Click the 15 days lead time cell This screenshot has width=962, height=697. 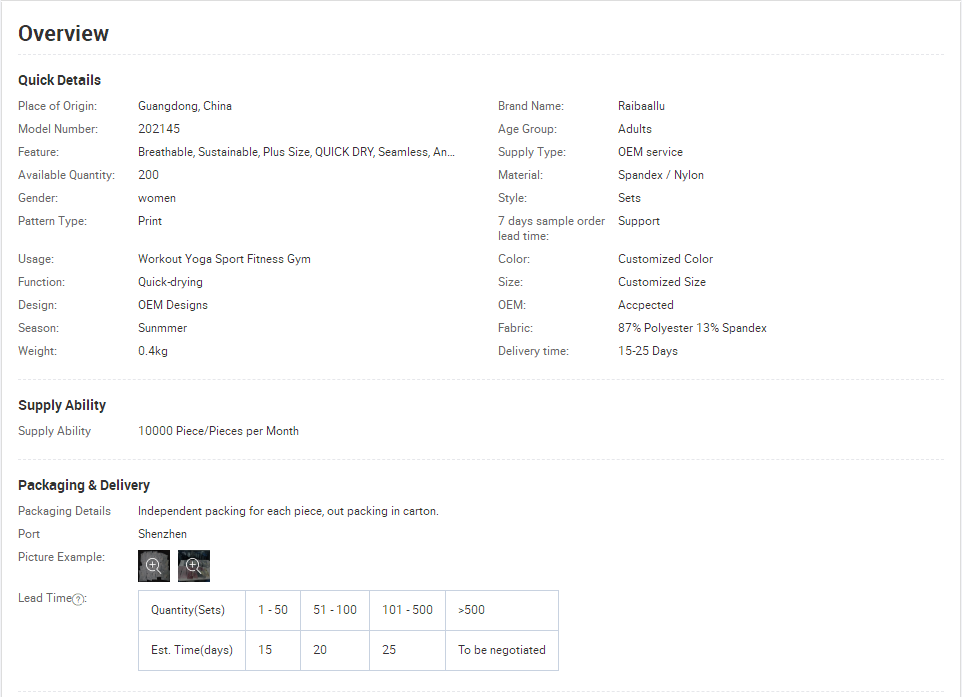pos(273,650)
